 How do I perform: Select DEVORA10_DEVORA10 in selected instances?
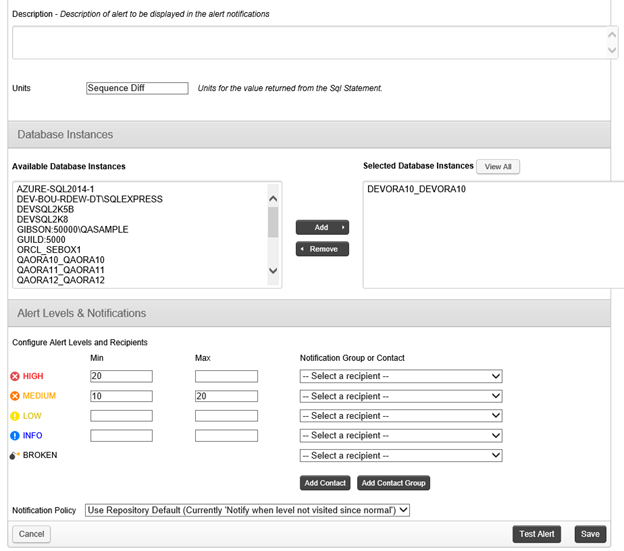tap(416, 189)
